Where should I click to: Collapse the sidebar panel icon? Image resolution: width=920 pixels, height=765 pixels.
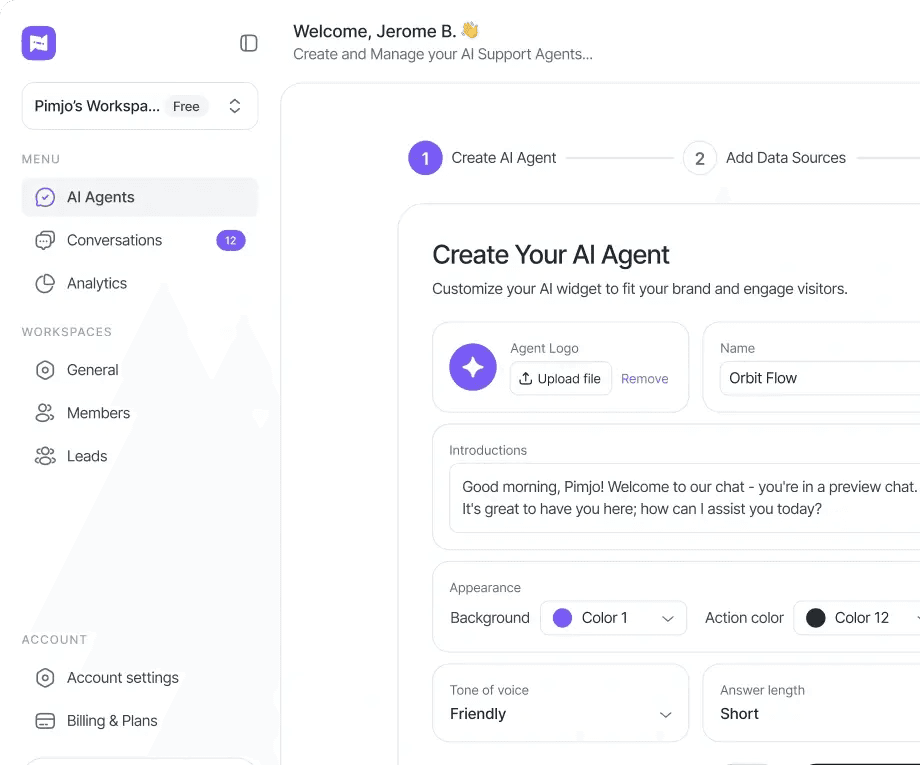(x=249, y=43)
